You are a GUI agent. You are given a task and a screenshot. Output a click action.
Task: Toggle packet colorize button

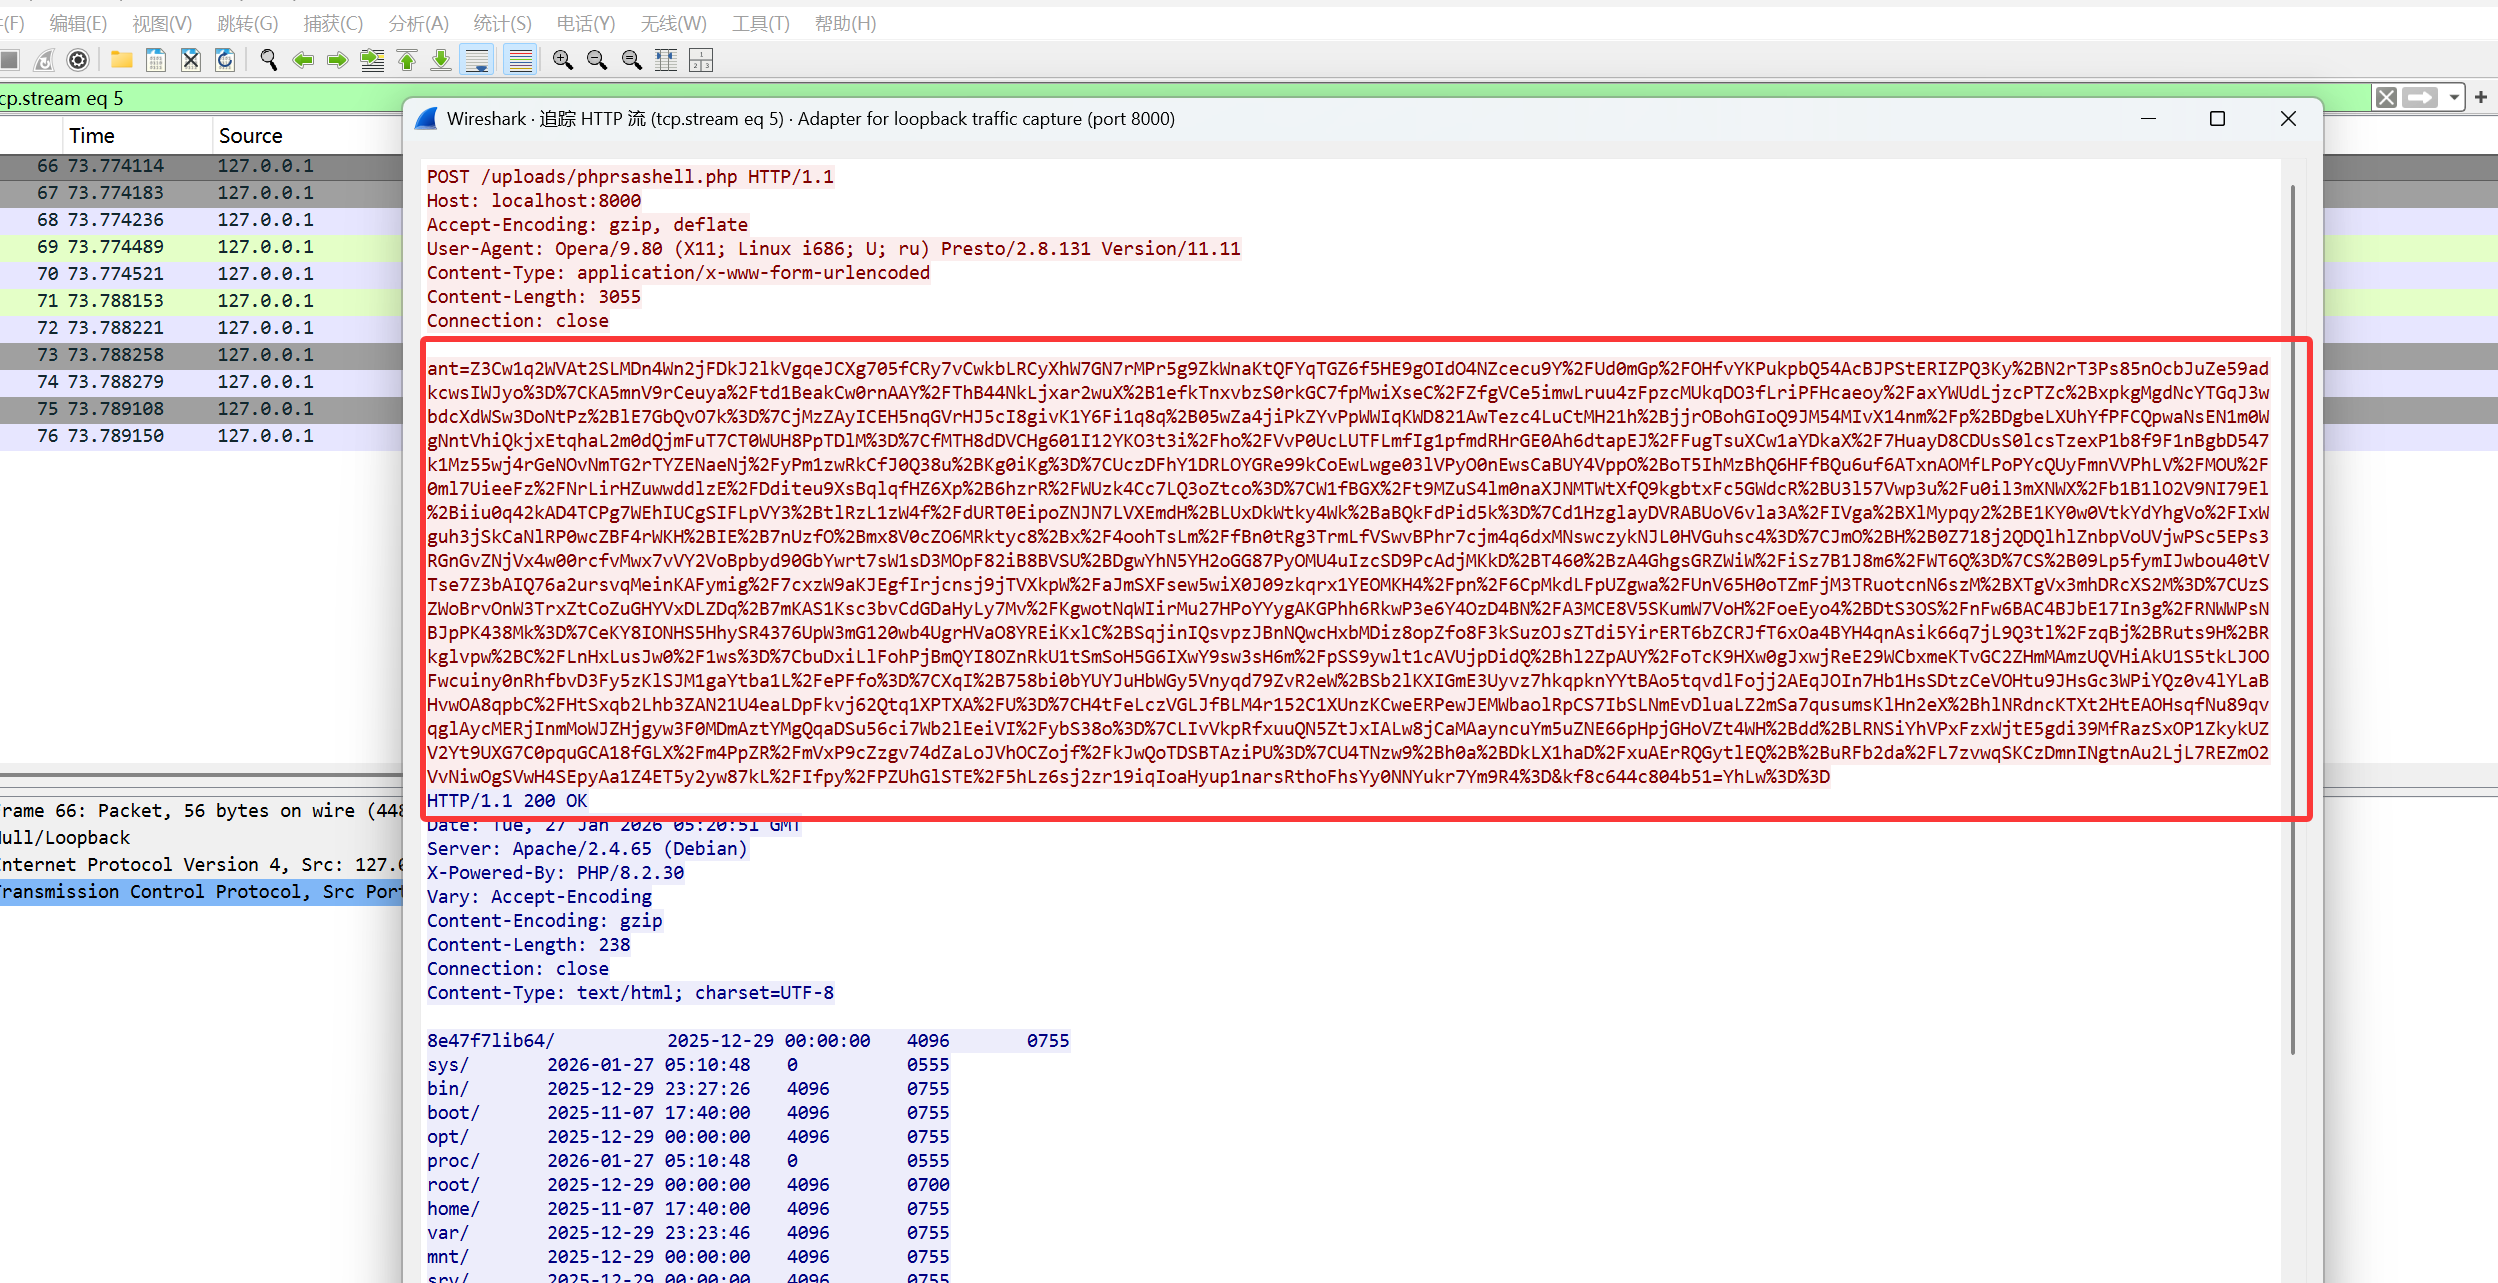tap(520, 60)
